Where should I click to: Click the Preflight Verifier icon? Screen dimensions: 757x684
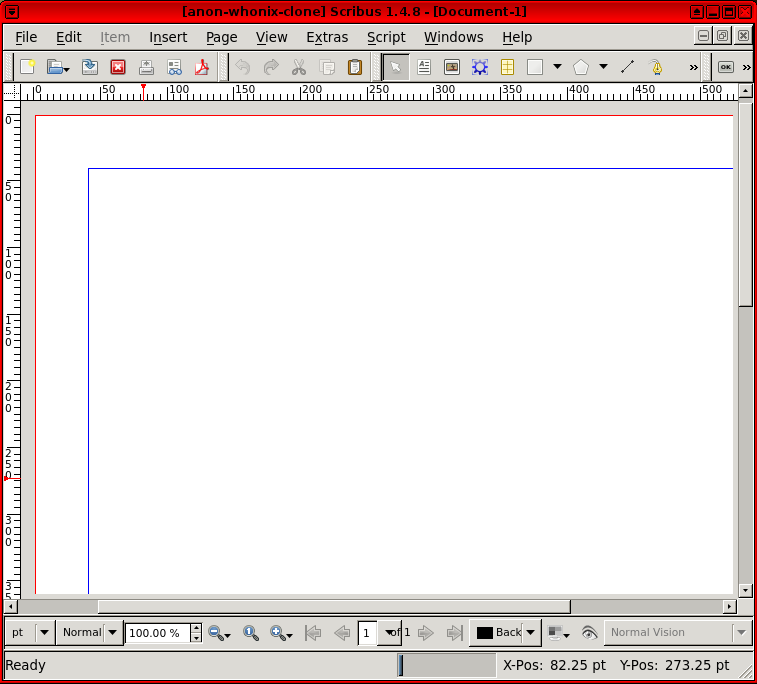click(174, 67)
